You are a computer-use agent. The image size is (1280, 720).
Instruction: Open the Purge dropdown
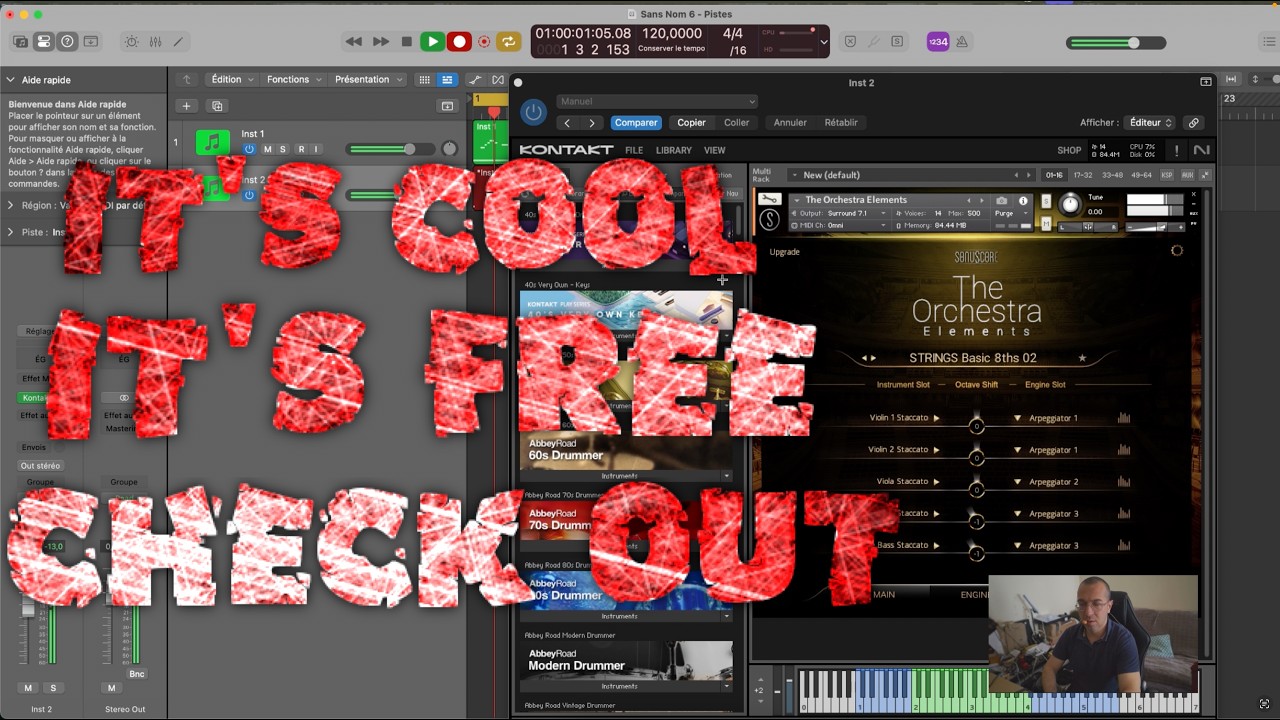point(1009,213)
